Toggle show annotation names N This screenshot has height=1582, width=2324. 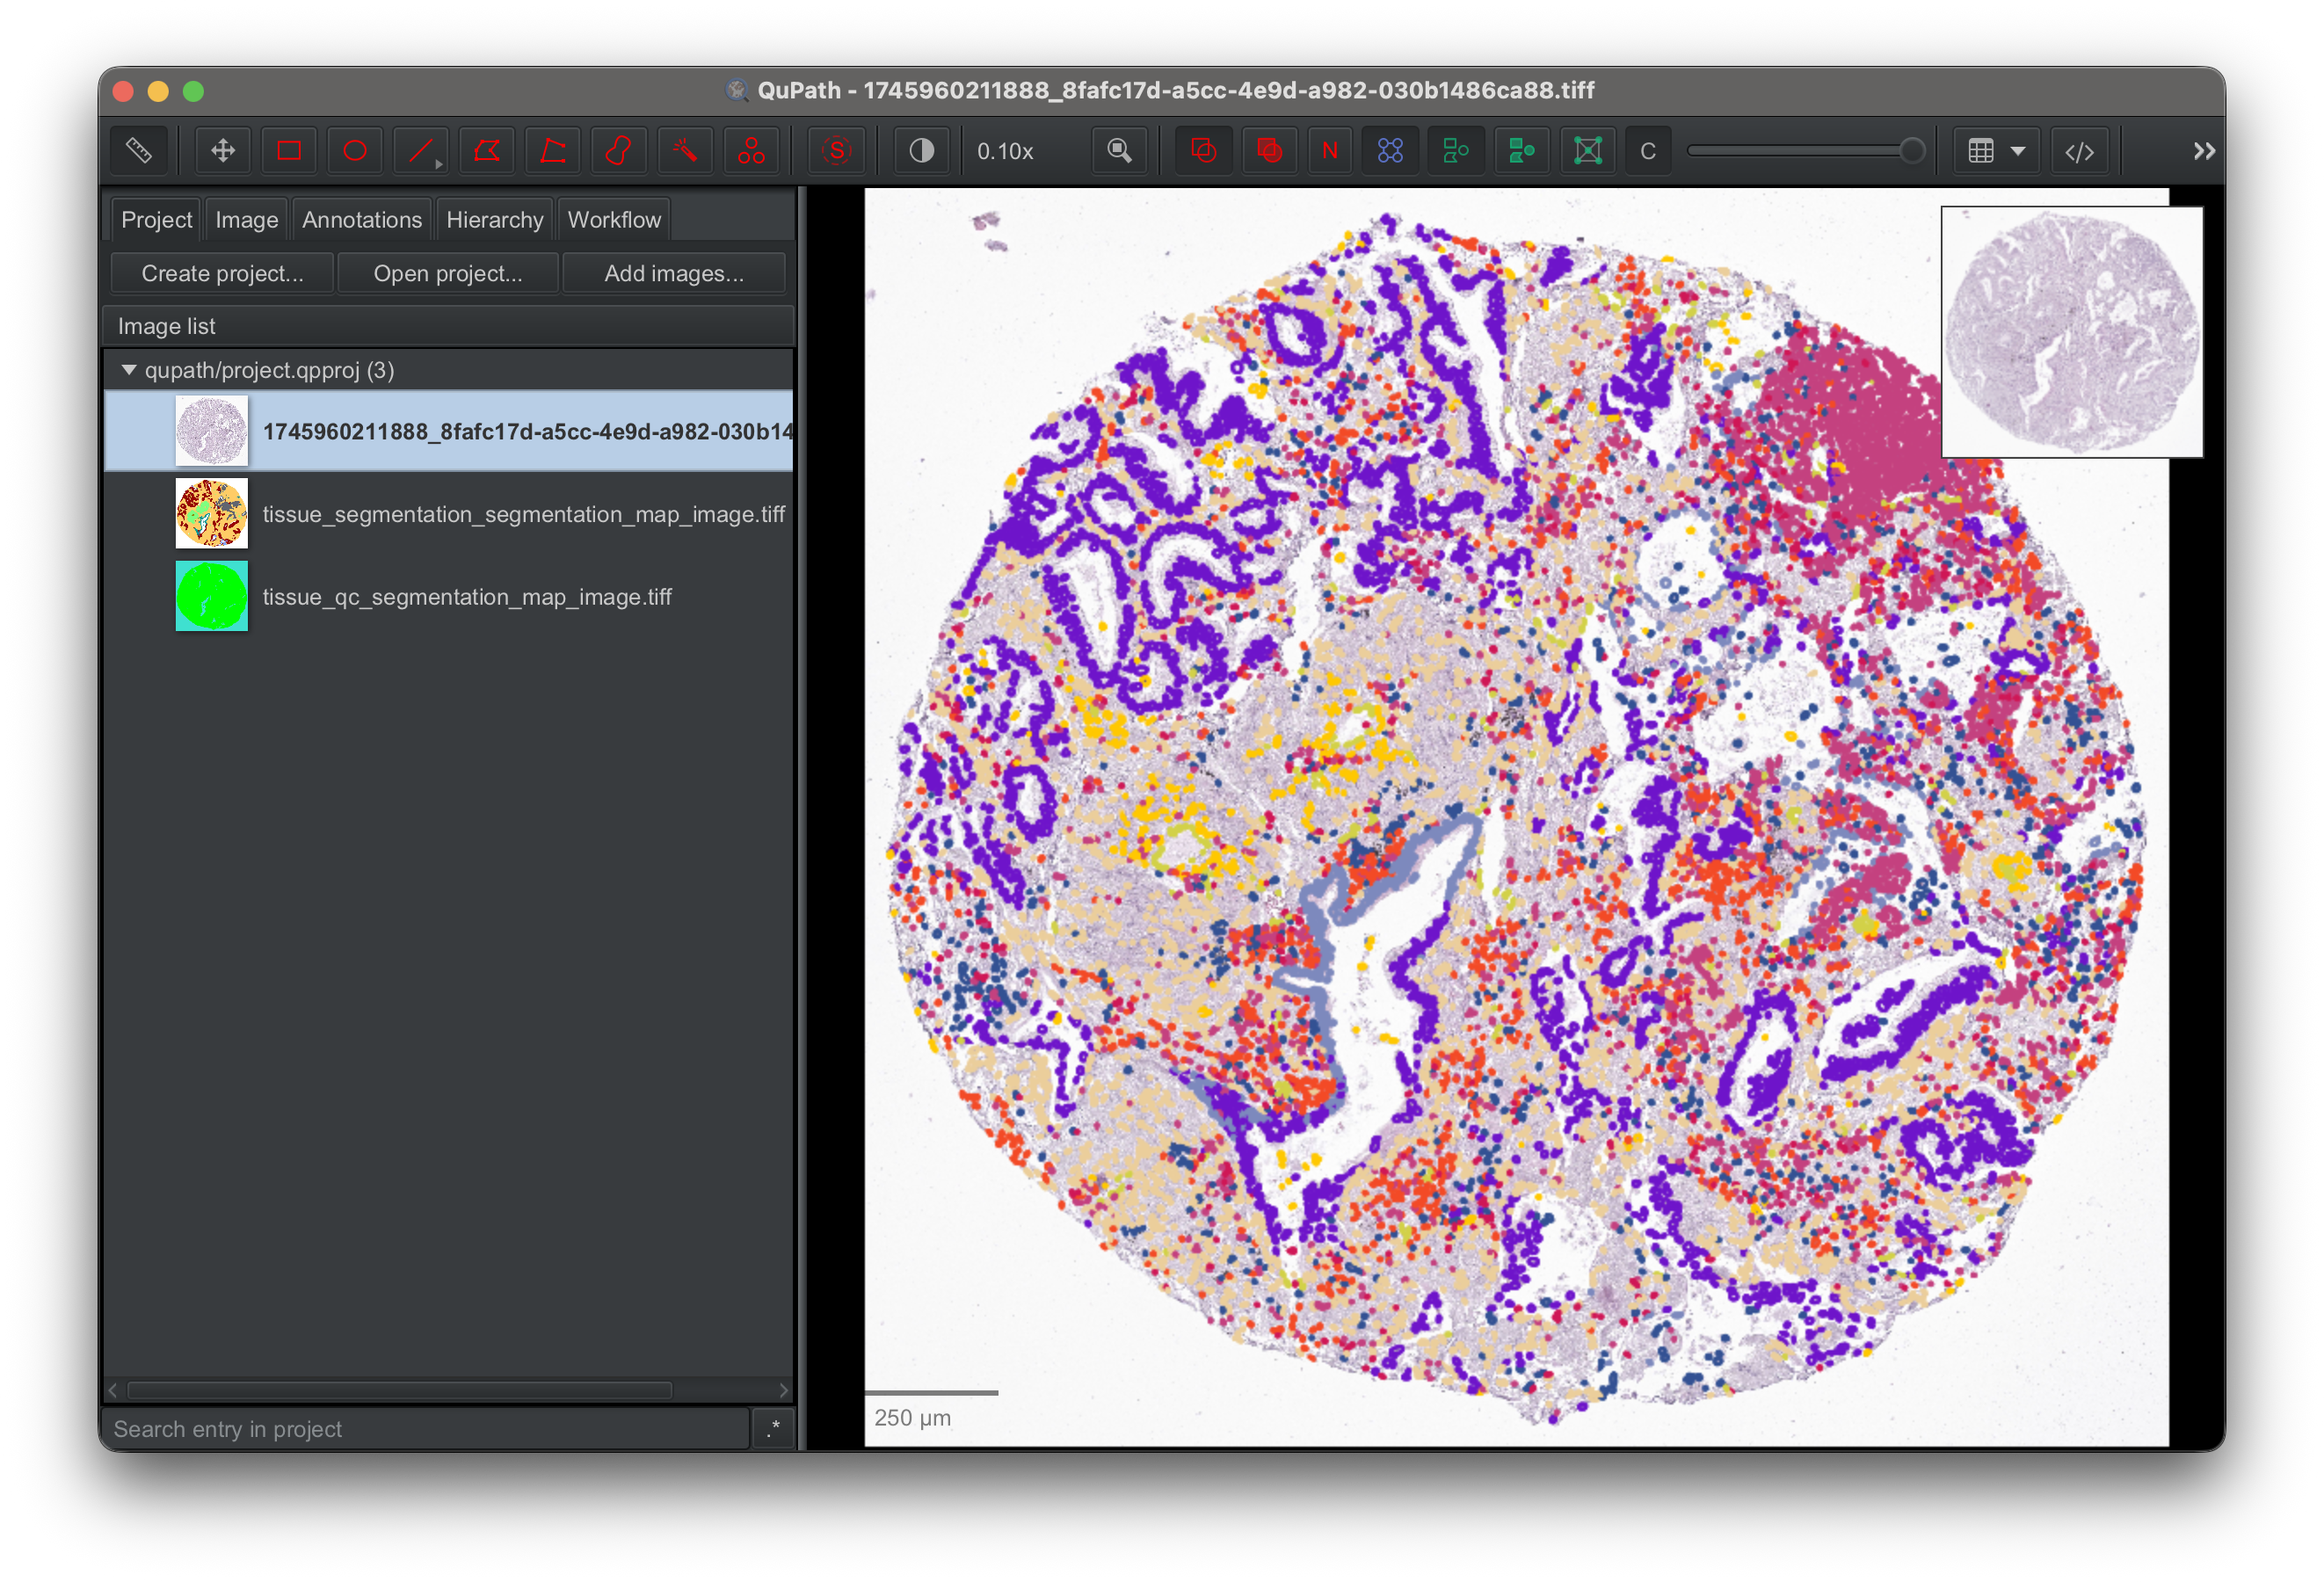1330,151
